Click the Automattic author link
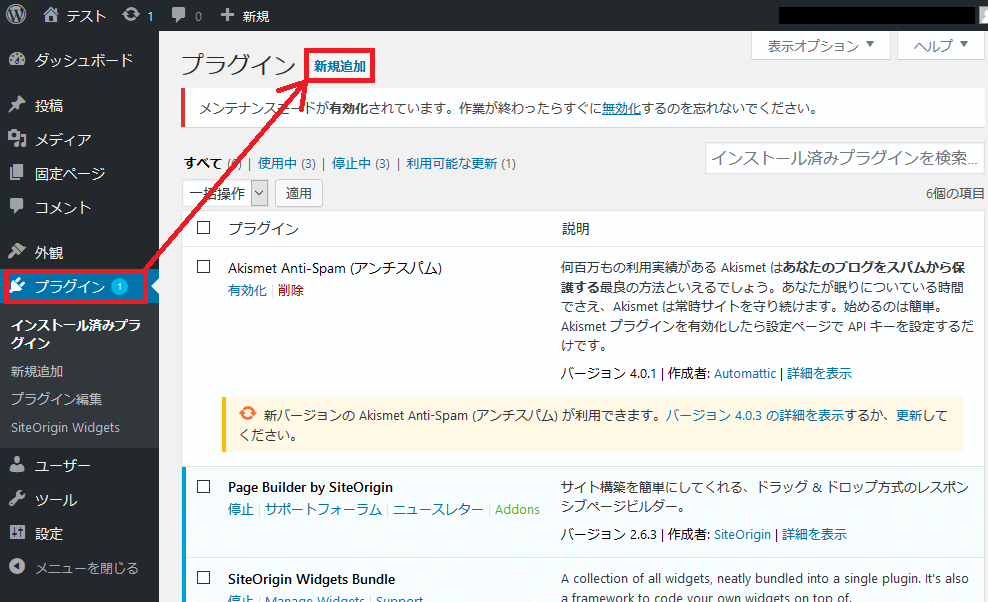Screen dimensions: 988x602 coord(745,373)
